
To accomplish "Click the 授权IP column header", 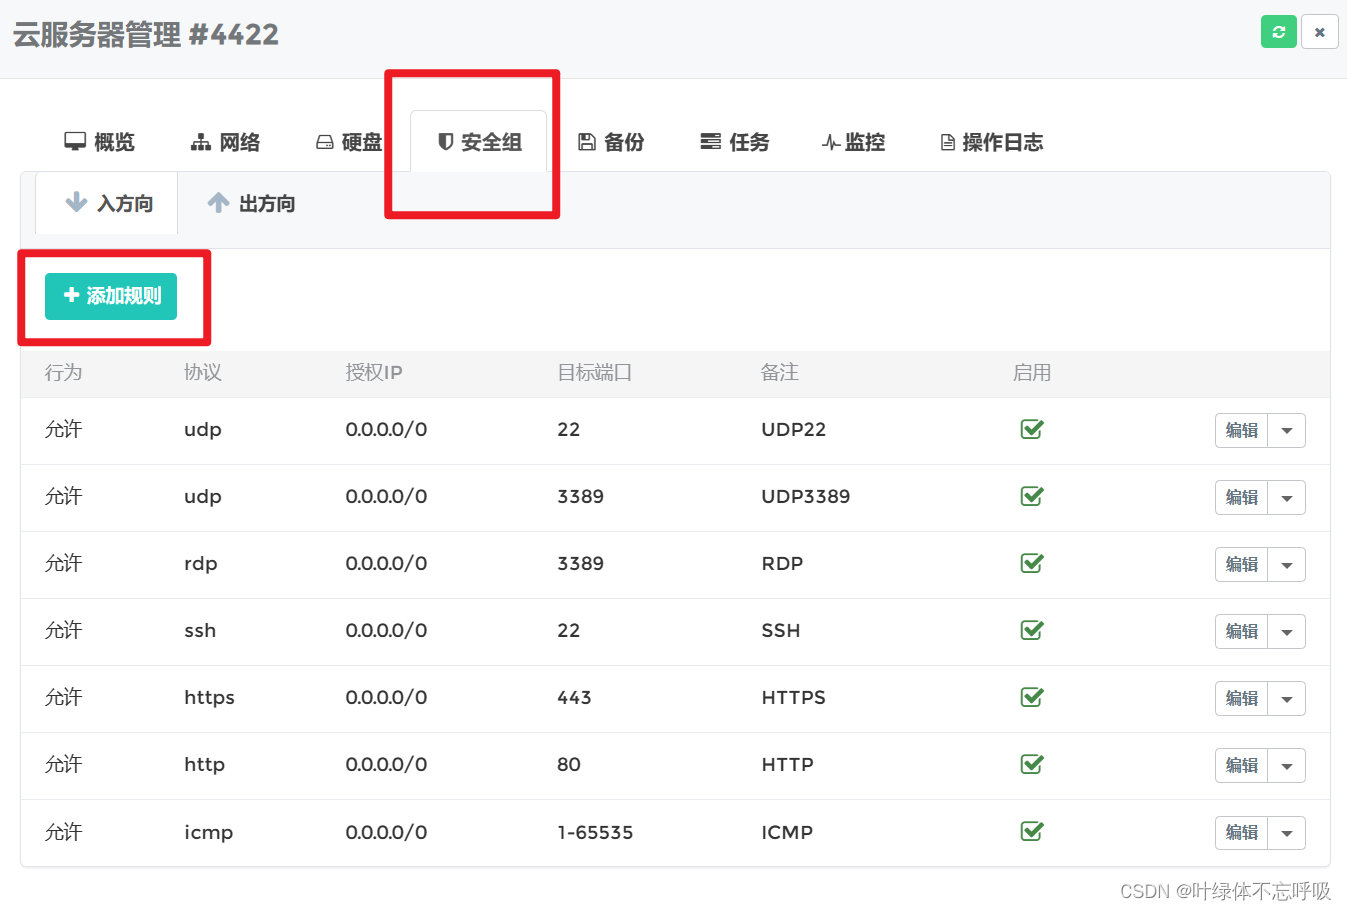I will (x=374, y=372).
